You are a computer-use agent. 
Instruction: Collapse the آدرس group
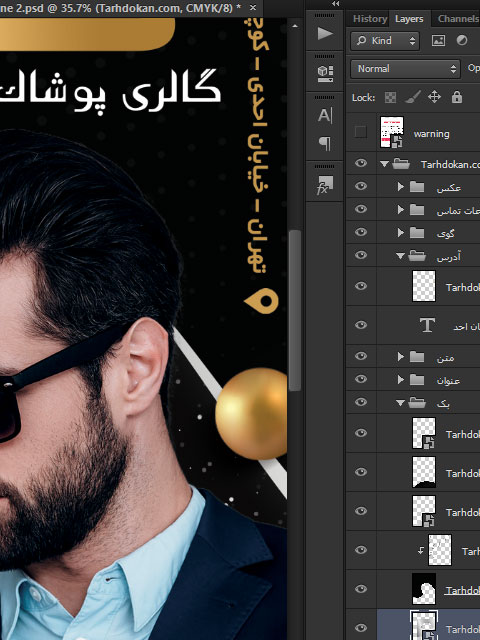click(x=400, y=256)
